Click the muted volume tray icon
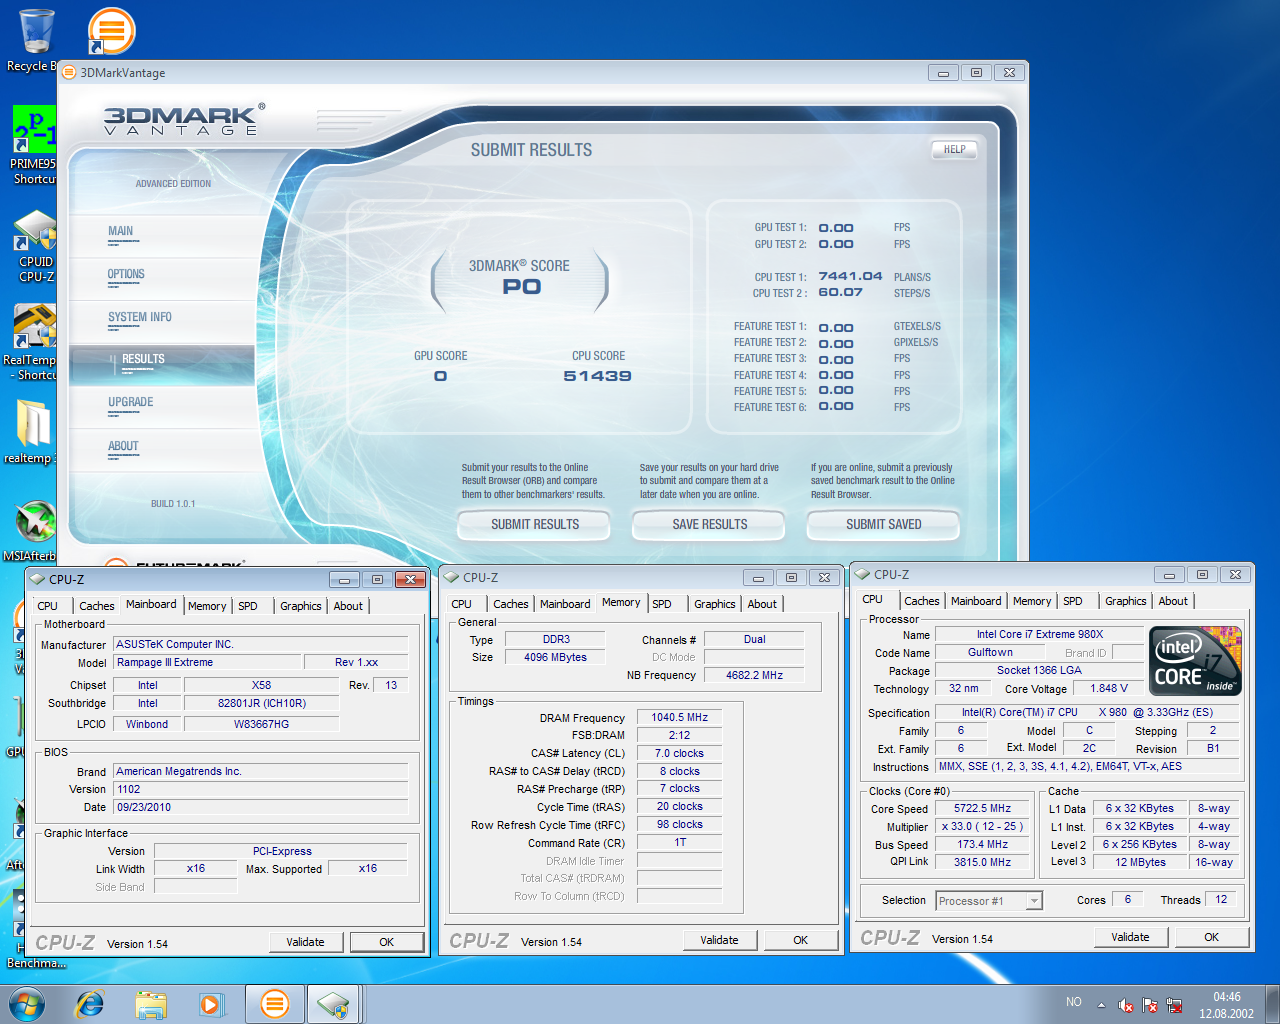Screen dimensions: 1280x1024 pyautogui.click(x=1126, y=1005)
